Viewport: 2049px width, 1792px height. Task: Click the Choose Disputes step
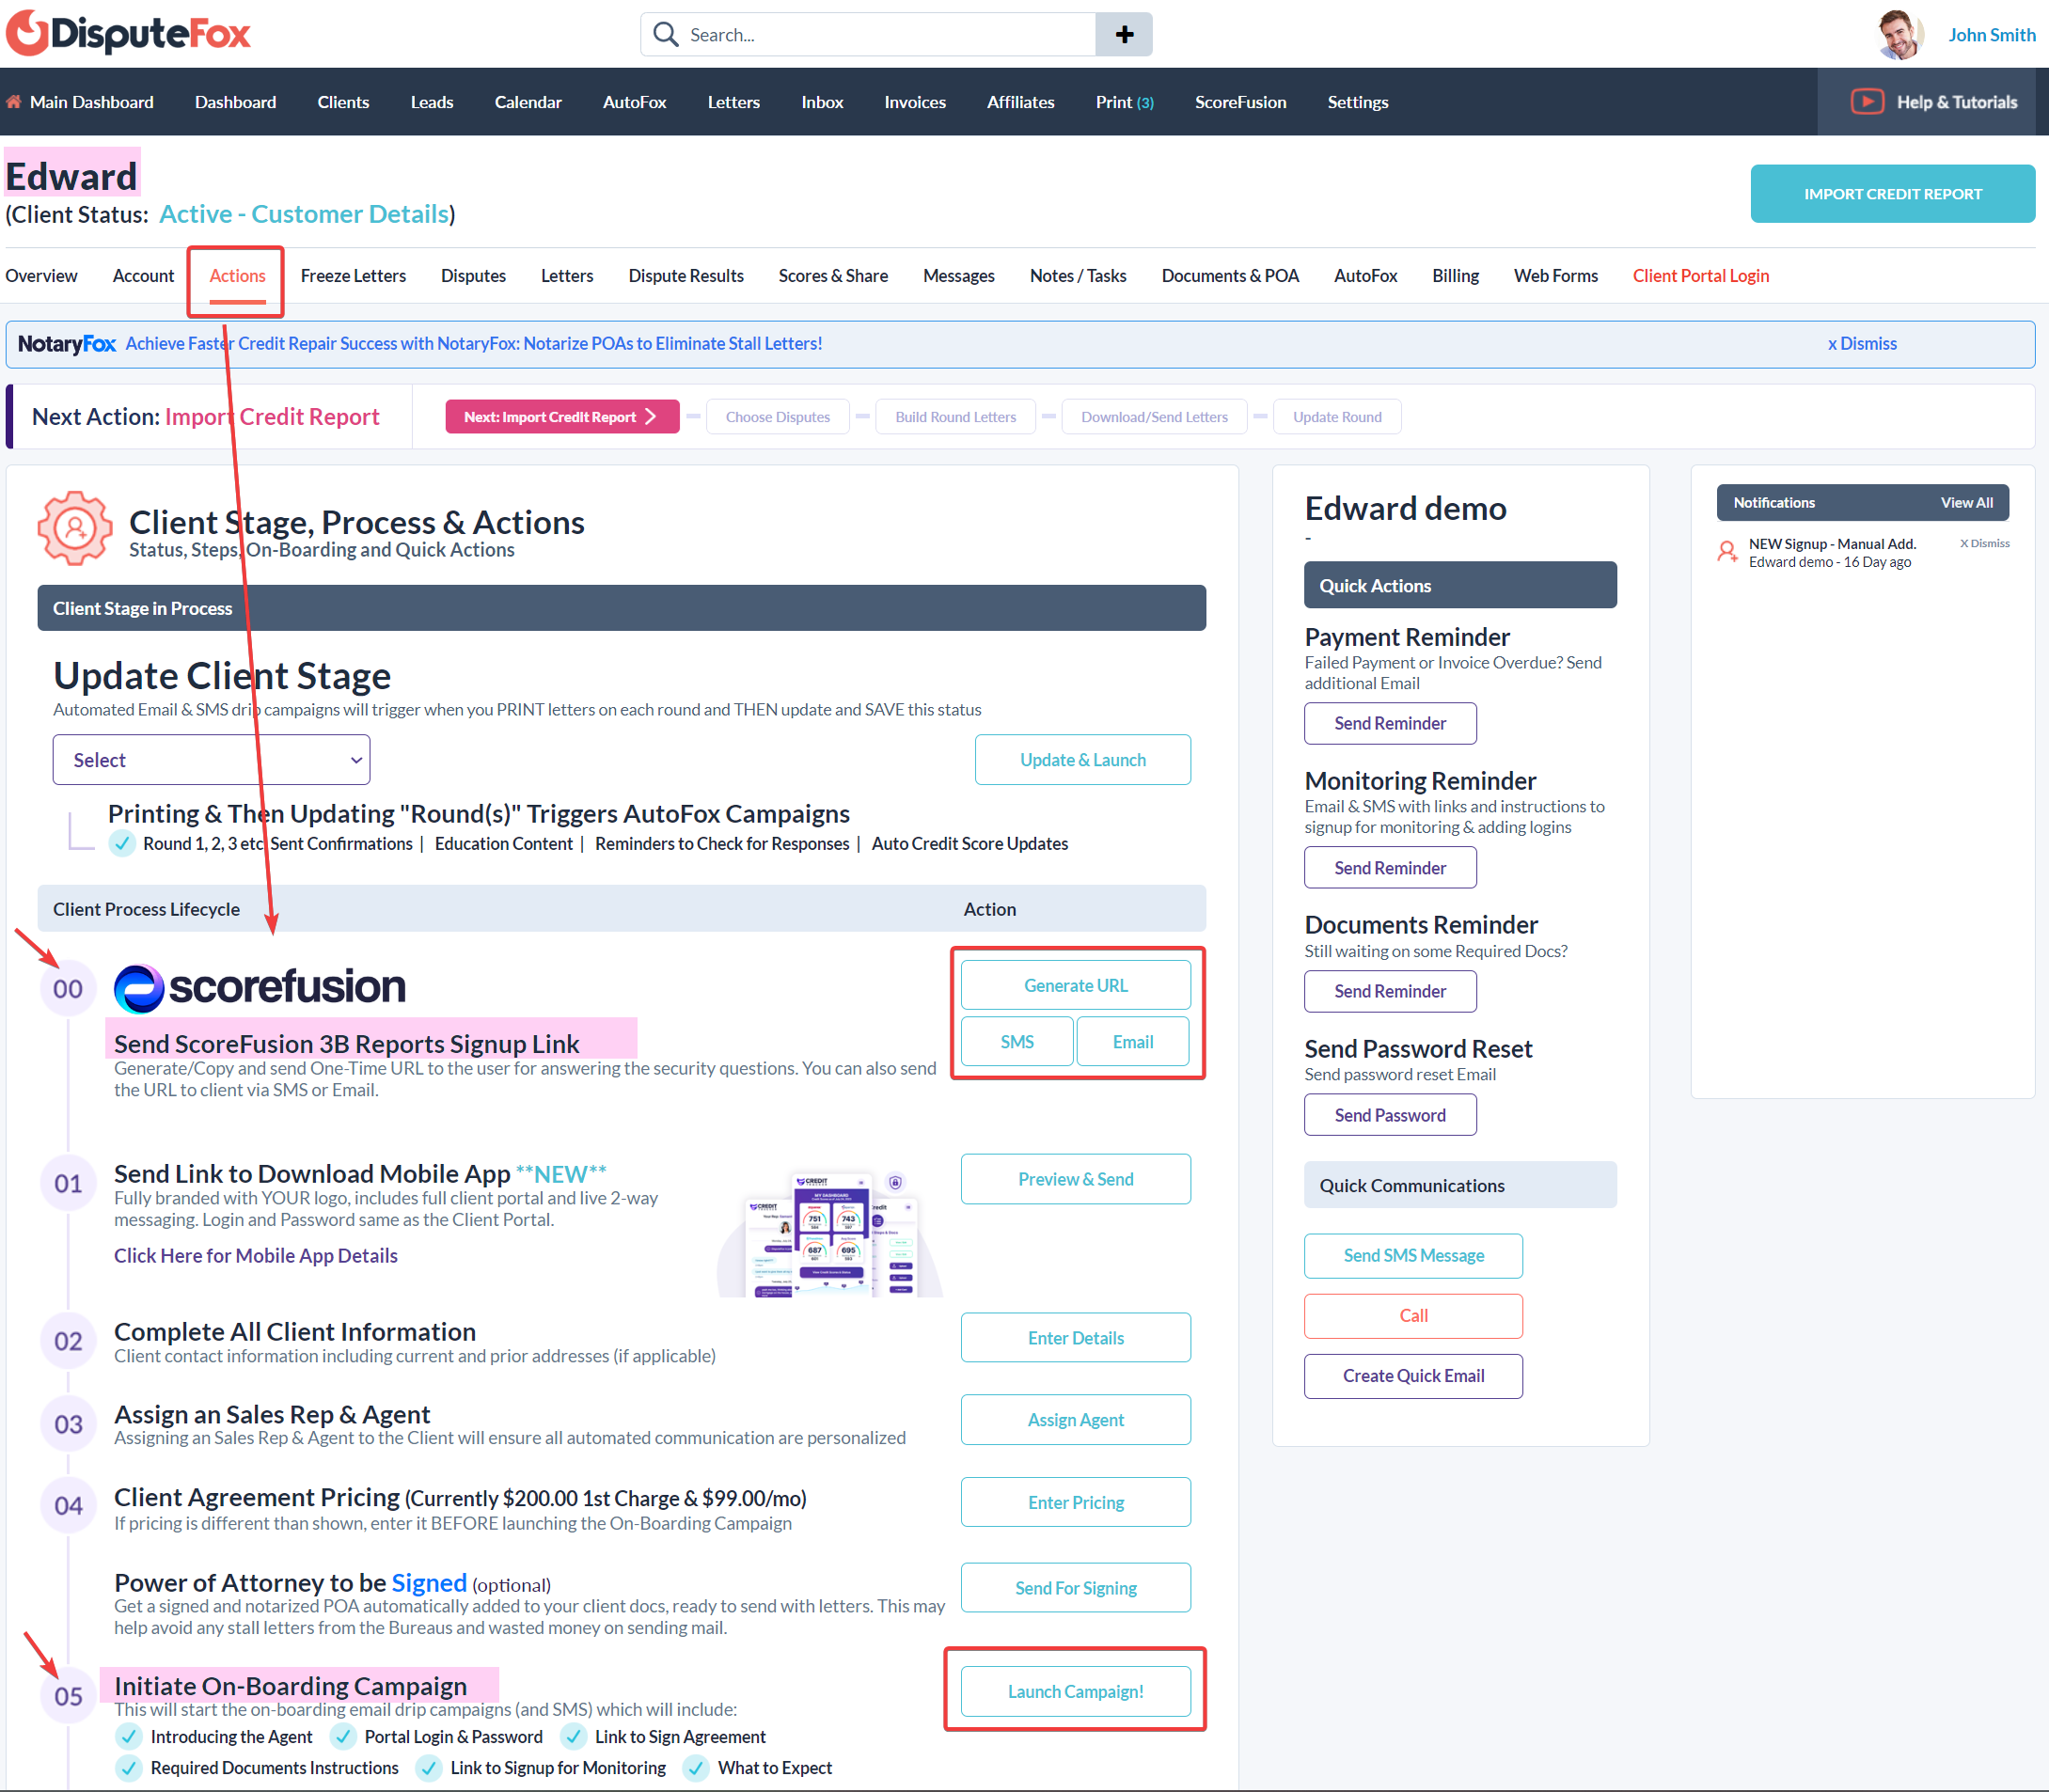click(x=777, y=417)
